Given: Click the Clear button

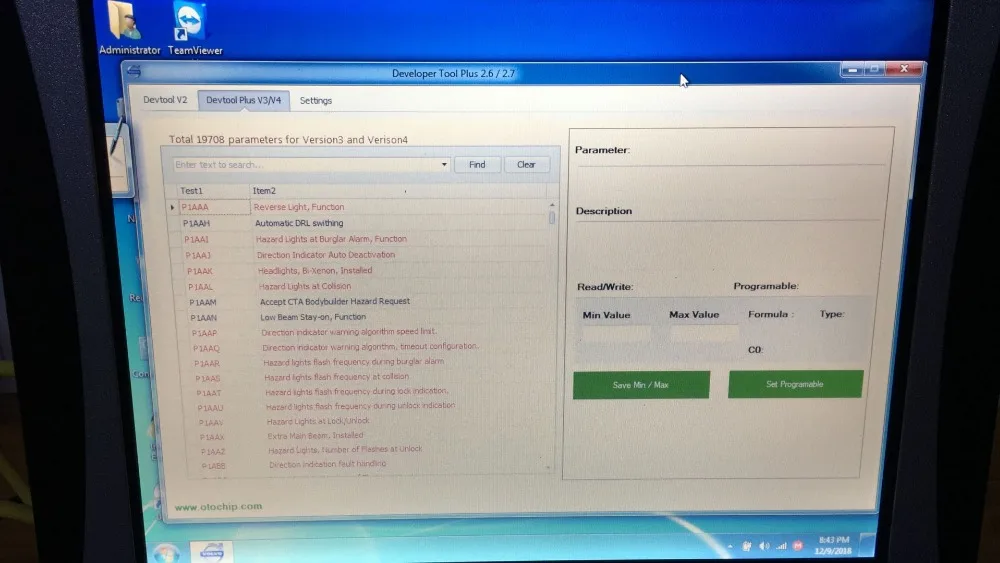Looking at the screenshot, I should pos(526,165).
